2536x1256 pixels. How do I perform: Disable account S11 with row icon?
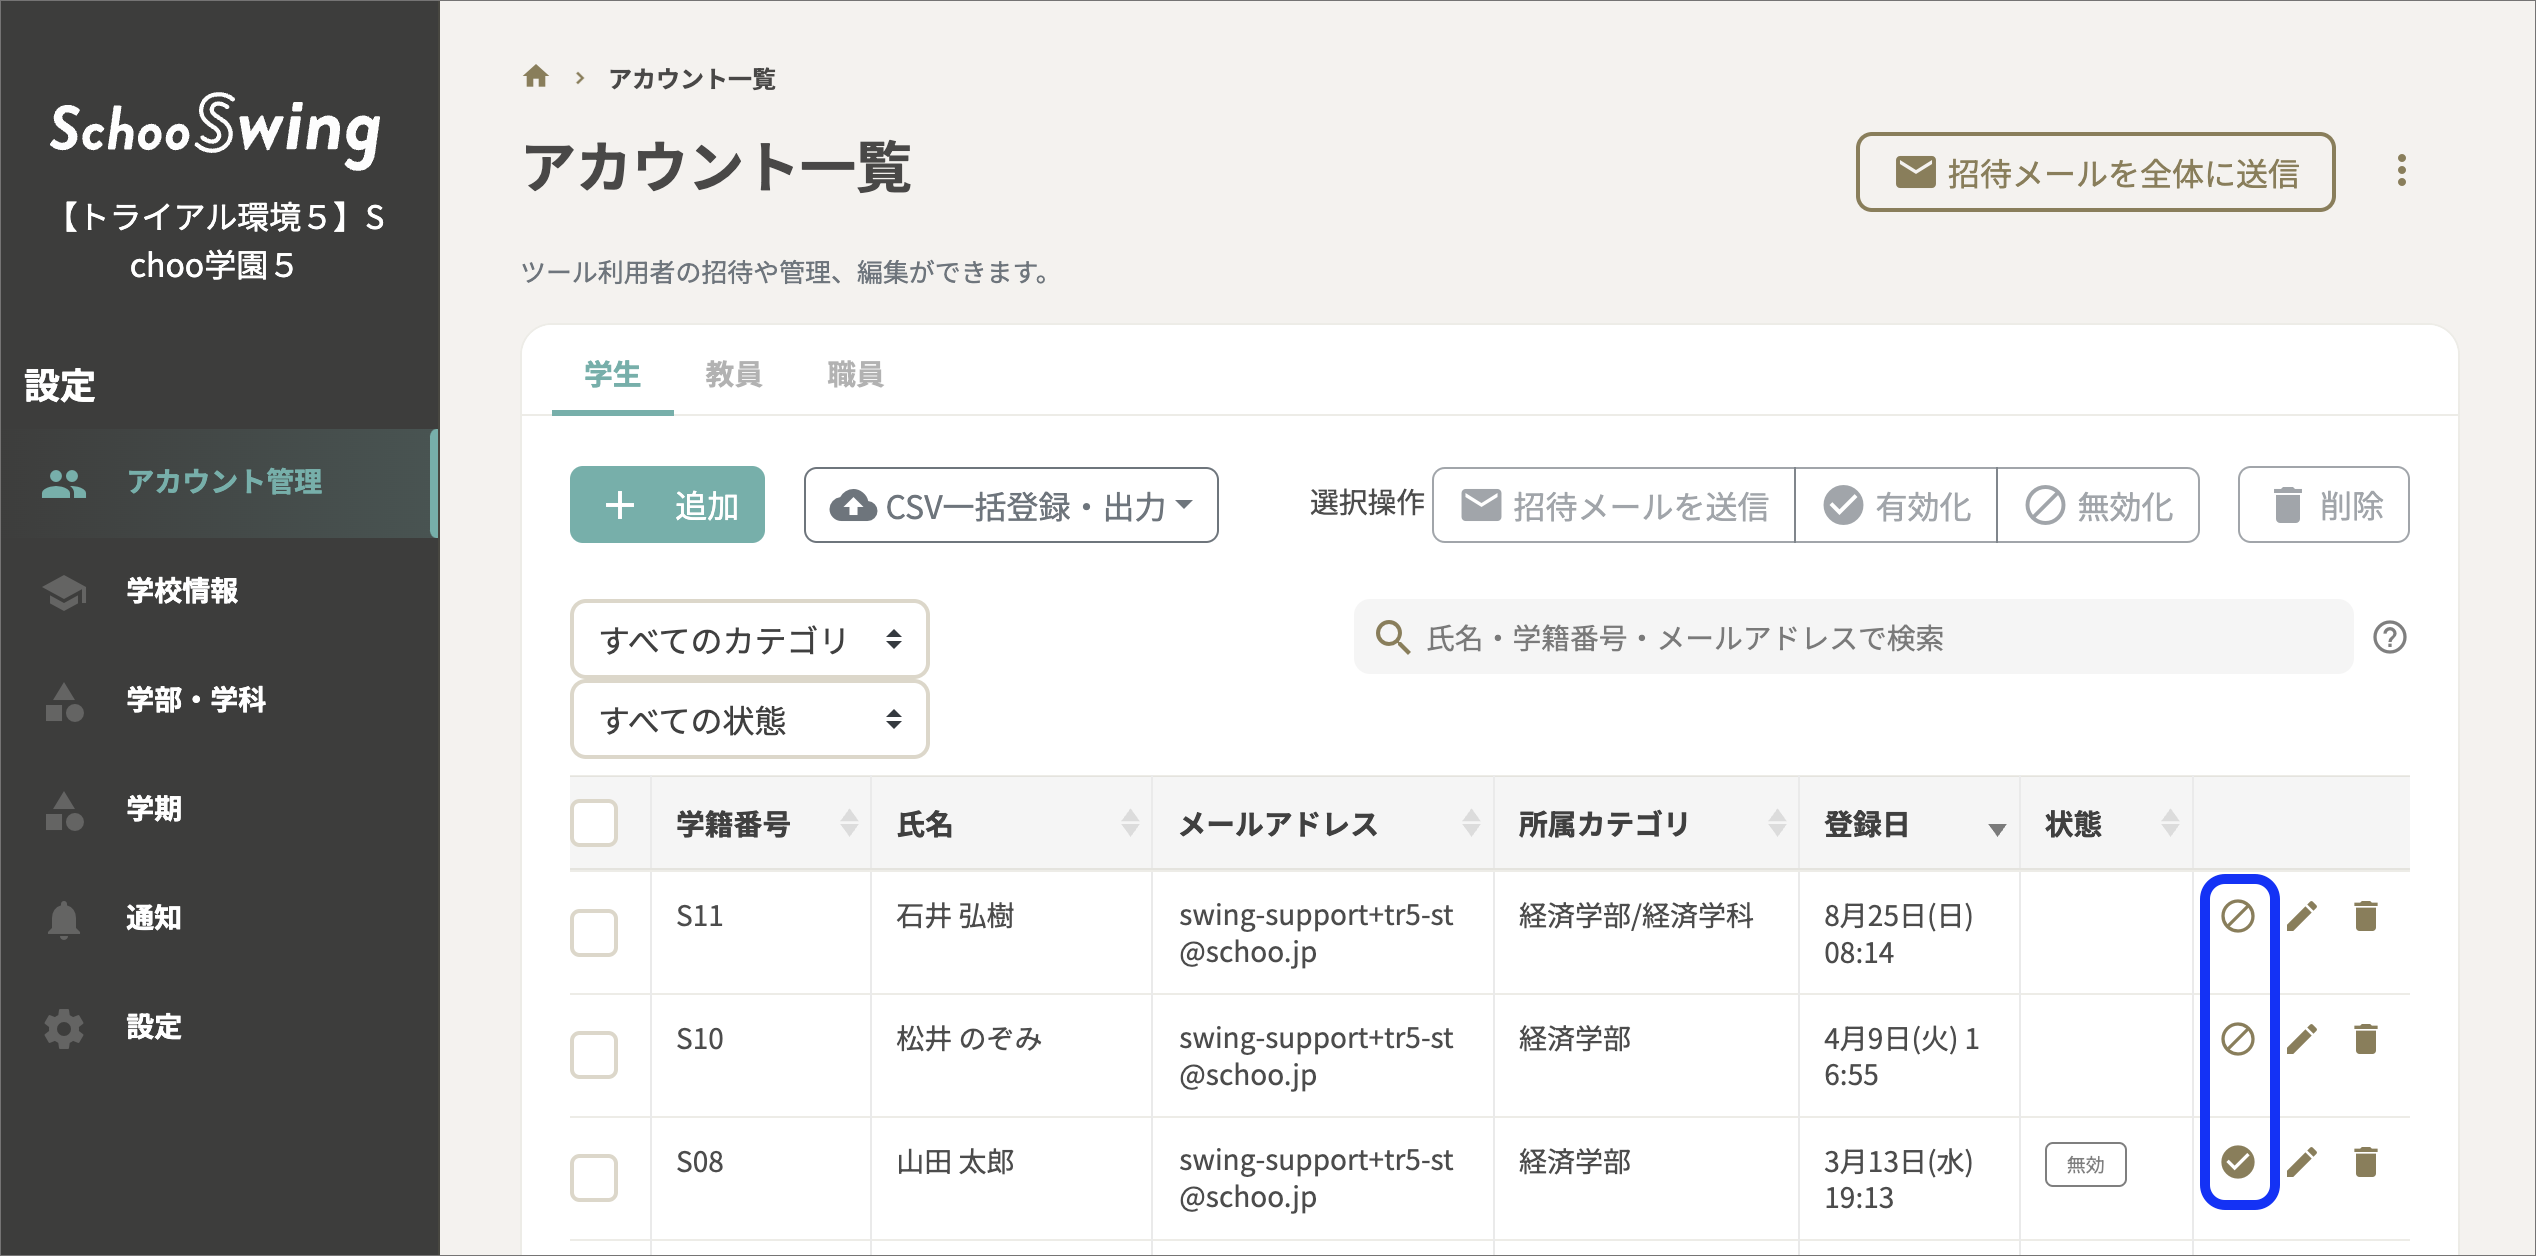click(x=2237, y=916)
